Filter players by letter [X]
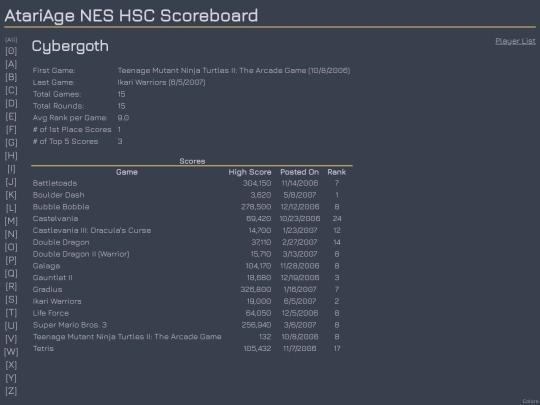540x405 pixels. [x=11, y=365]
